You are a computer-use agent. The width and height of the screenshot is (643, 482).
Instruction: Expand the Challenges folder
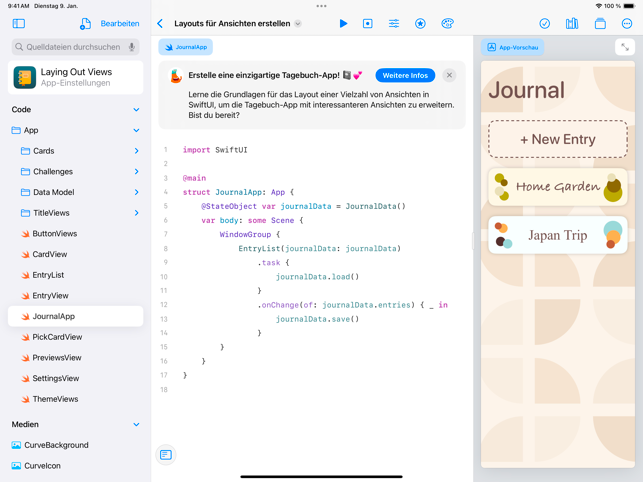136,171
